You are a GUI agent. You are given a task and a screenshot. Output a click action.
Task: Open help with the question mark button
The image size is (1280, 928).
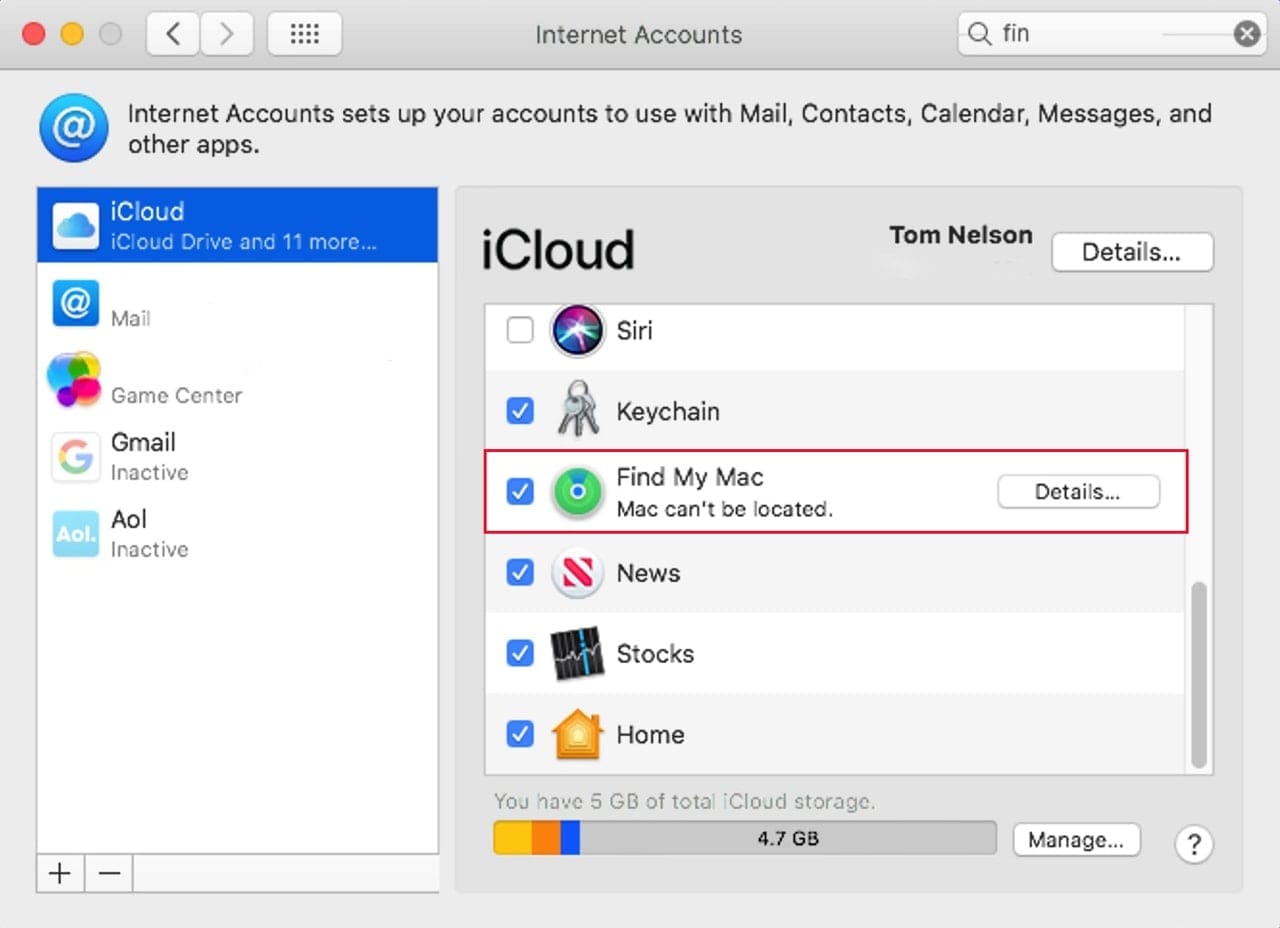click(1193, 844)
